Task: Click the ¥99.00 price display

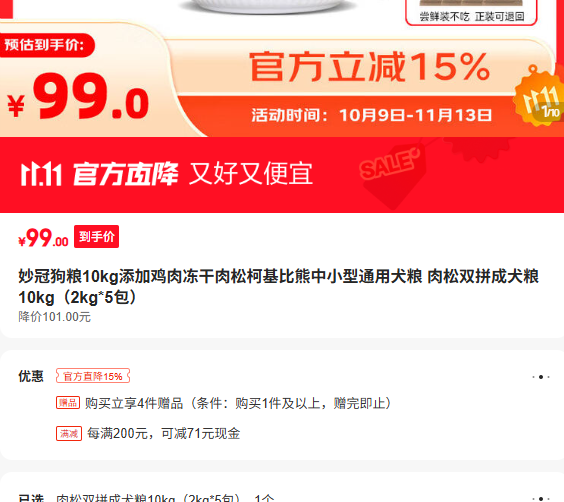Action: point(43,238)
